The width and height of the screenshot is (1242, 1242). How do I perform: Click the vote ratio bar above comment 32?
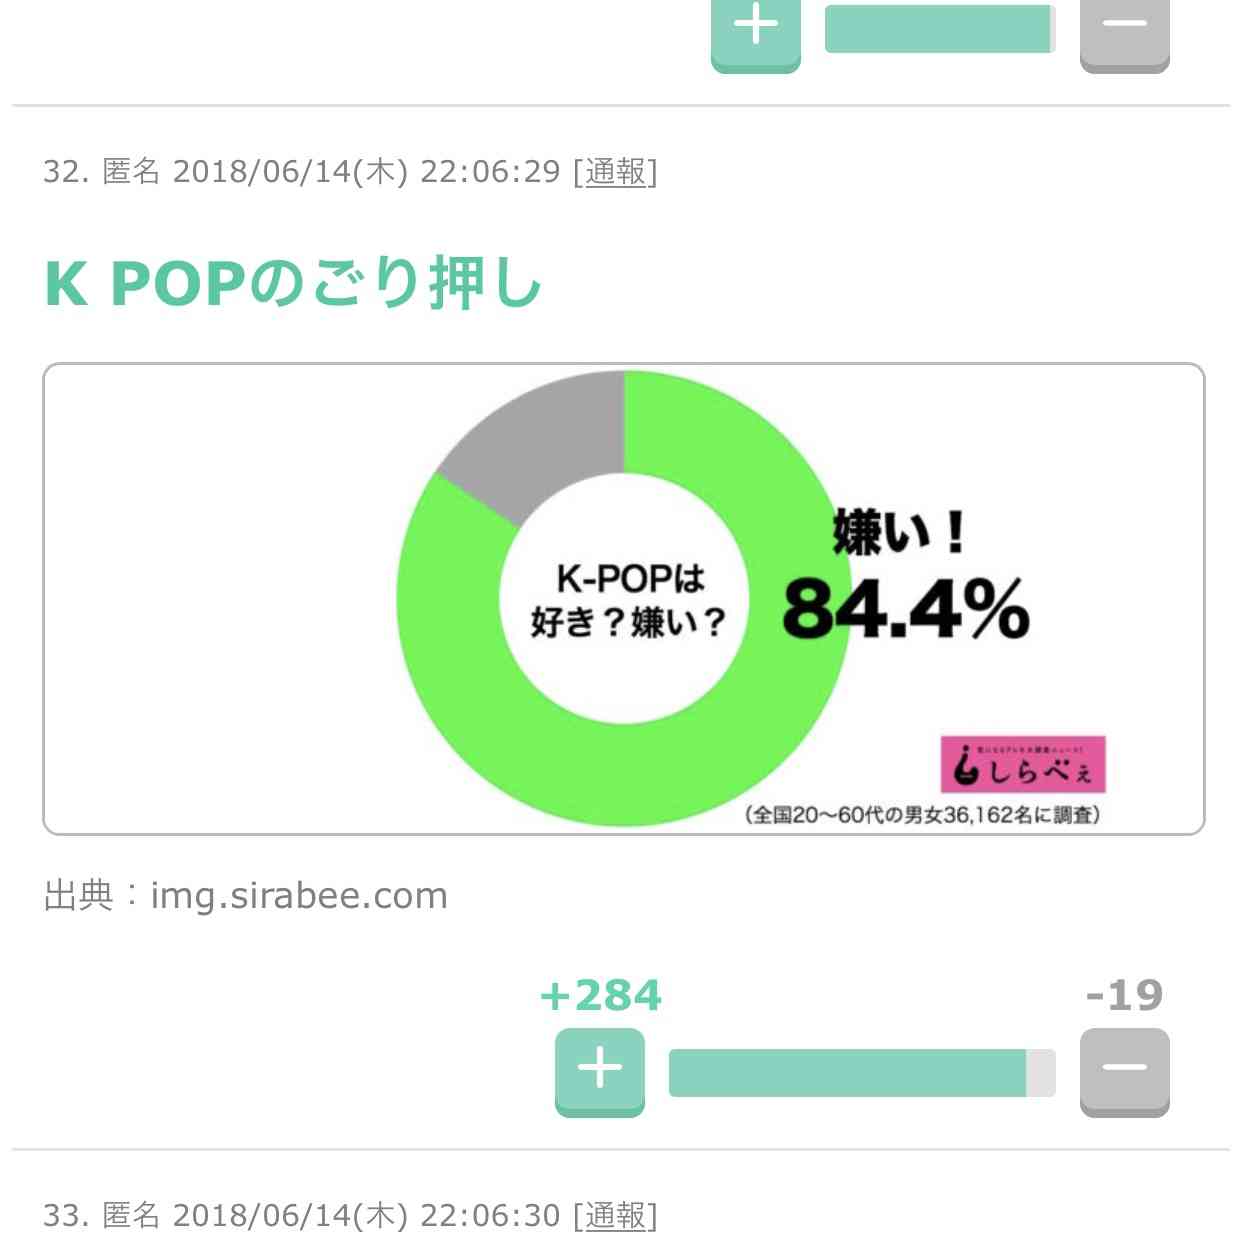[x=939, y=28]
